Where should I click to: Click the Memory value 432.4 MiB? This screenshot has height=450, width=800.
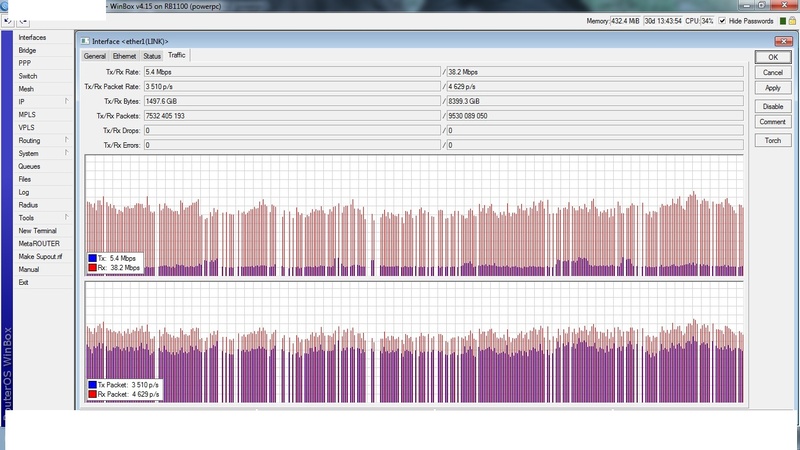(625, 21)
